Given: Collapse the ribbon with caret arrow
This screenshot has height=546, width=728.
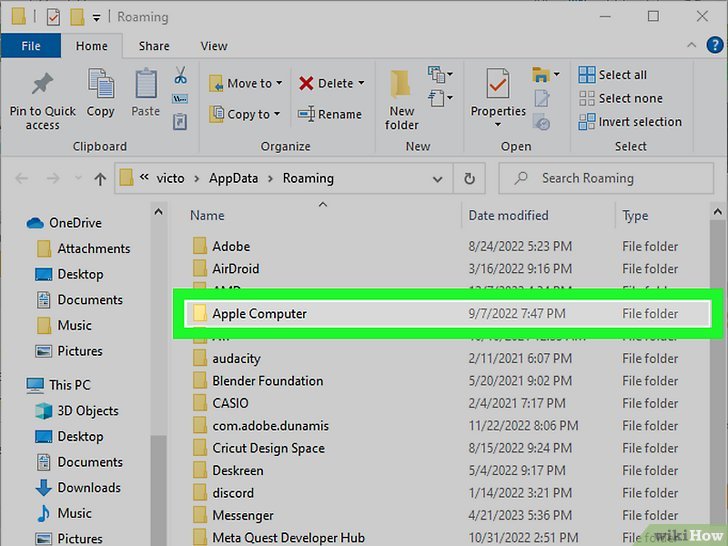Looking at the screenshot, I should [691, 45].
